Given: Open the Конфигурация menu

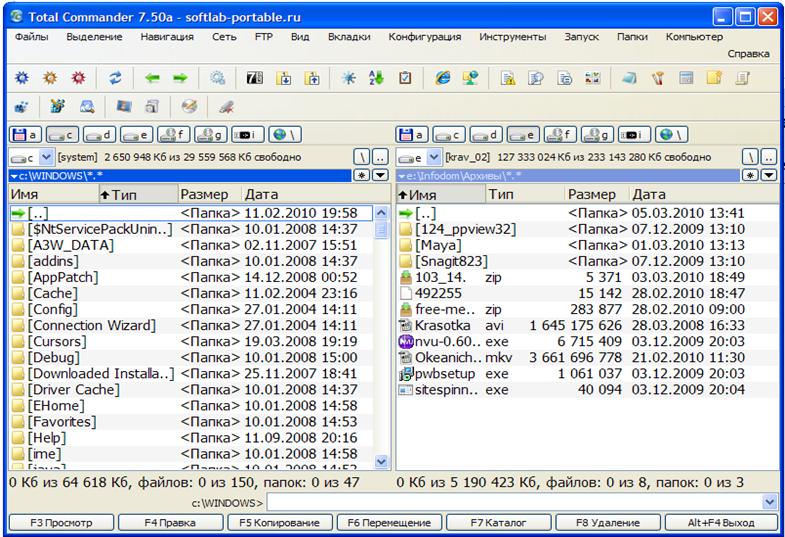Looking at the screenshot, I should pos(425,37).
